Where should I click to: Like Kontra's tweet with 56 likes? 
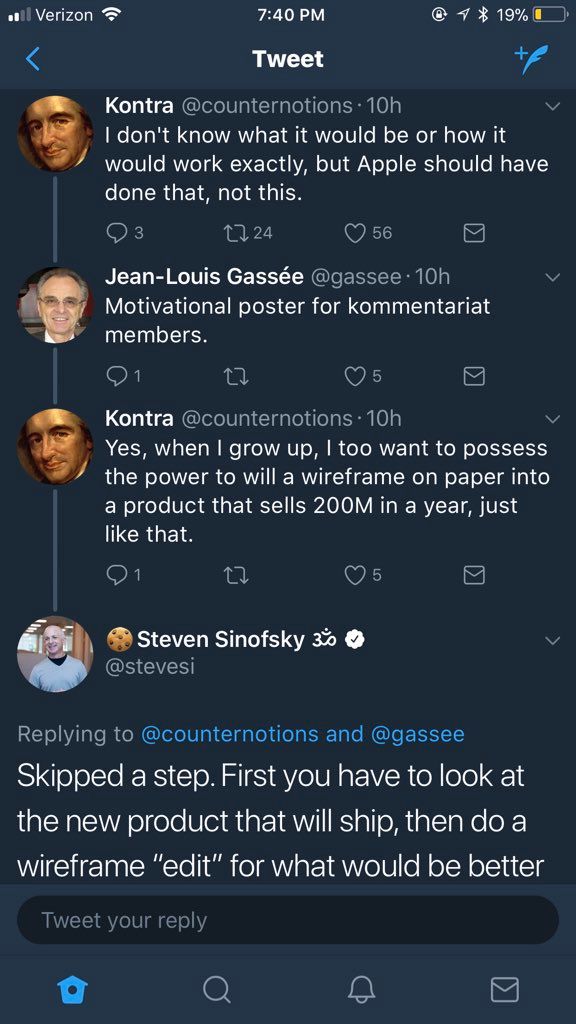coord(368,232)
